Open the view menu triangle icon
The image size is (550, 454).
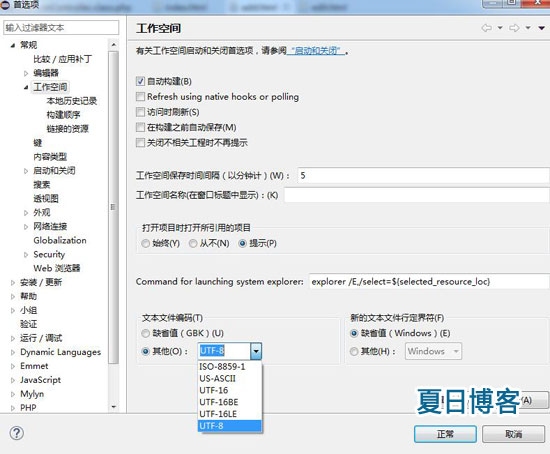coord(542,28)
